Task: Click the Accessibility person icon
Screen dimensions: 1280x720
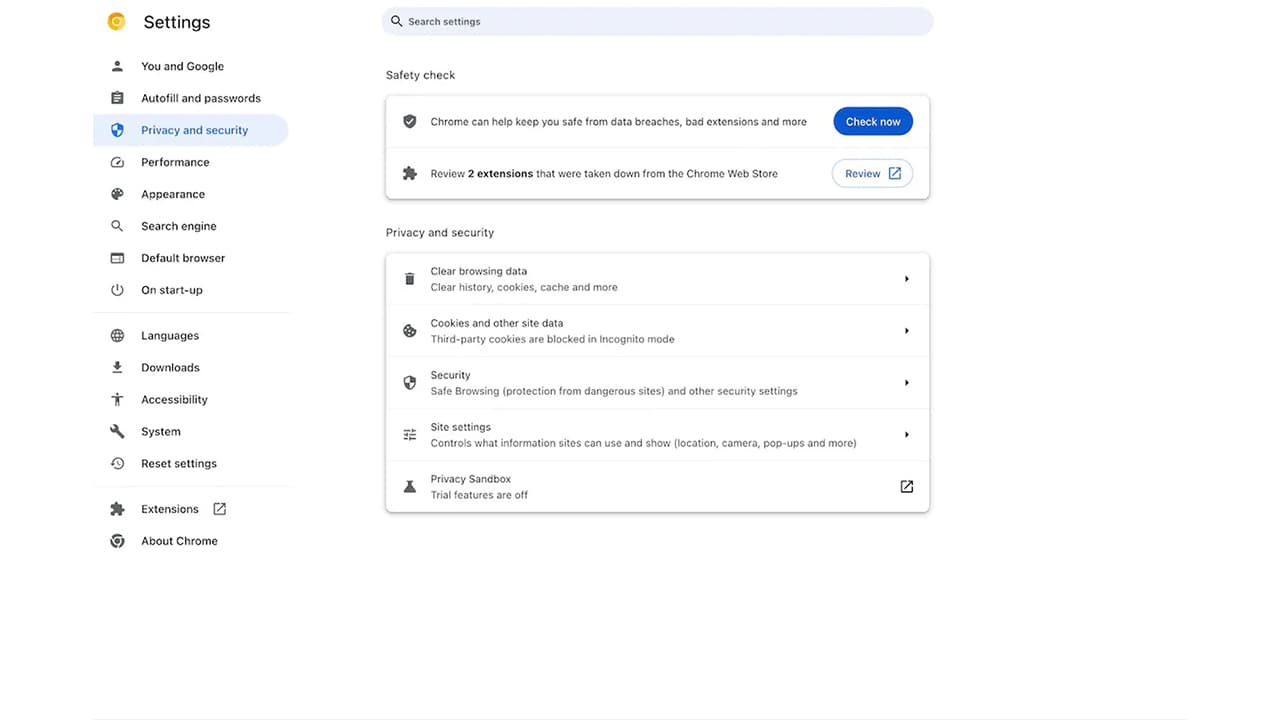Action: [117, 399]
